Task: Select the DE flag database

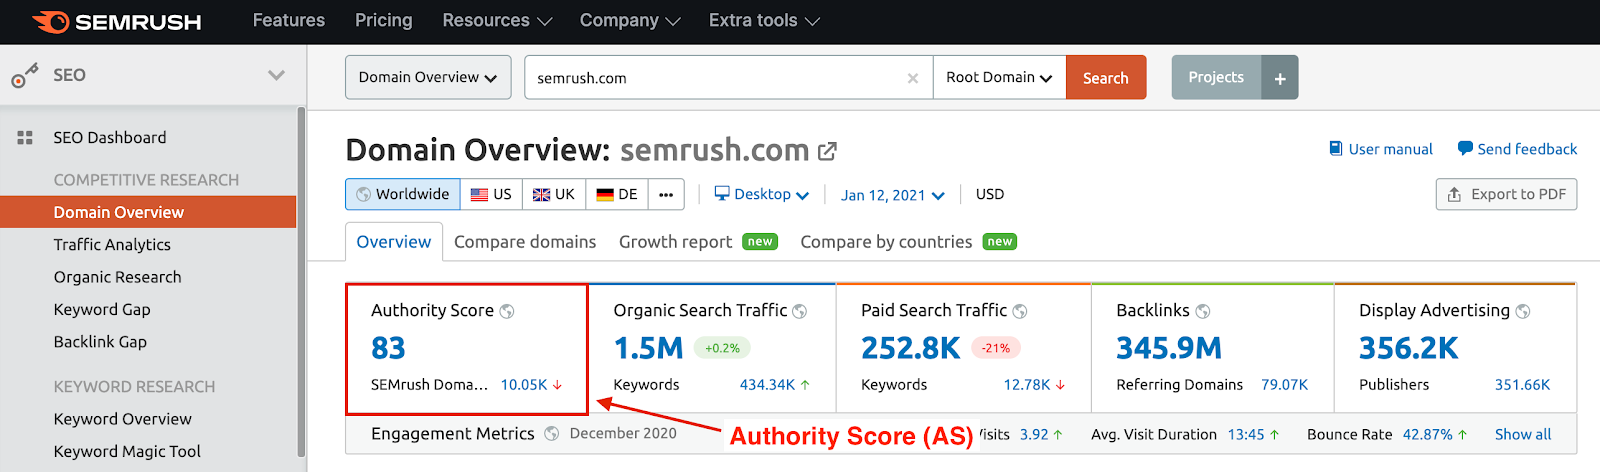Action: [616, 194]
